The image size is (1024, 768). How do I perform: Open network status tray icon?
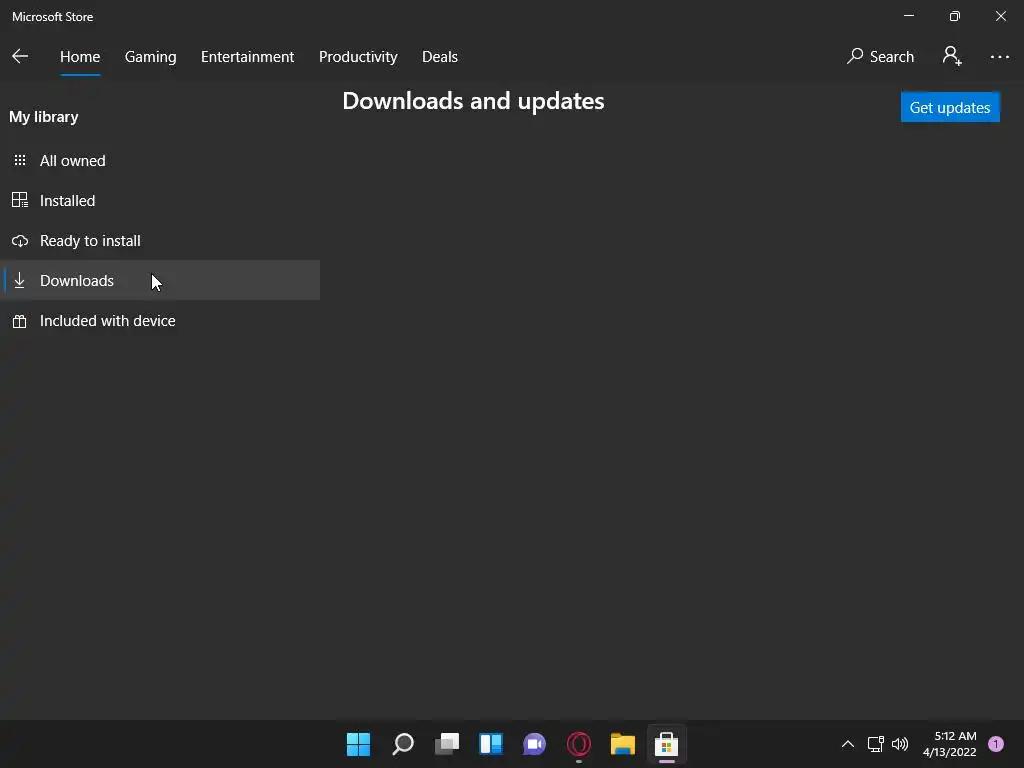875,744
